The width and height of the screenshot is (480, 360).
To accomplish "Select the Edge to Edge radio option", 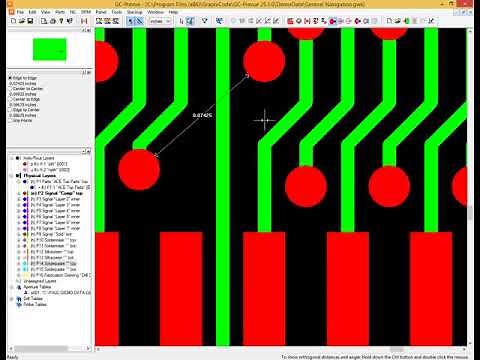I will [x=10, y=78].
